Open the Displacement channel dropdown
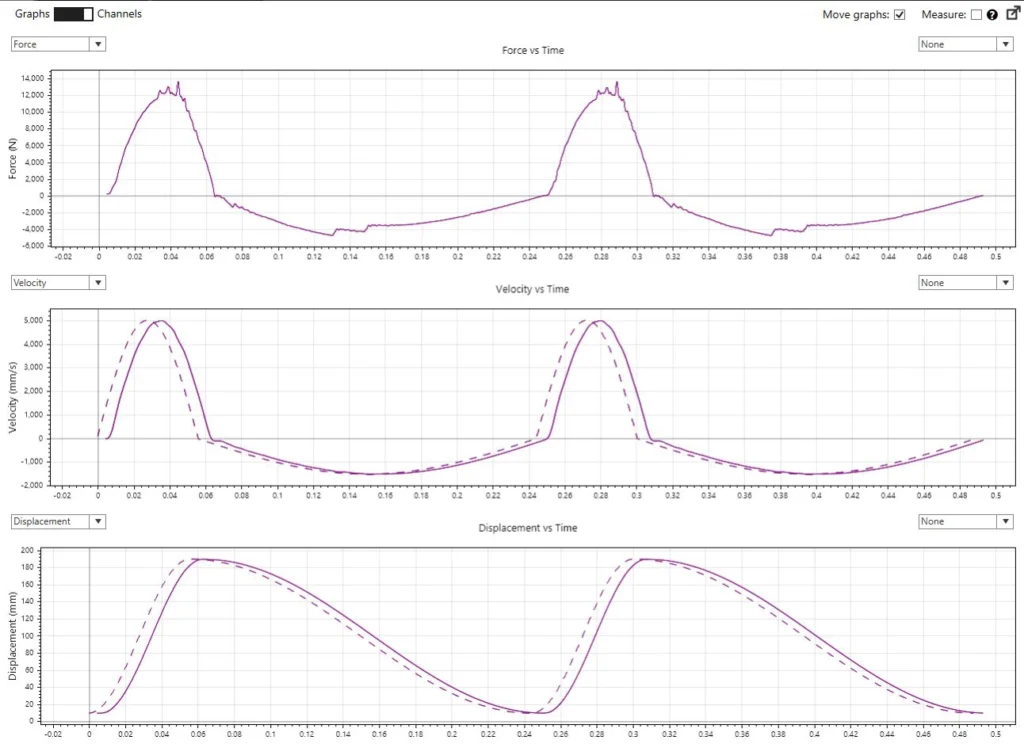This screenshot has width=1024, height=744. [x=58, y=521]
